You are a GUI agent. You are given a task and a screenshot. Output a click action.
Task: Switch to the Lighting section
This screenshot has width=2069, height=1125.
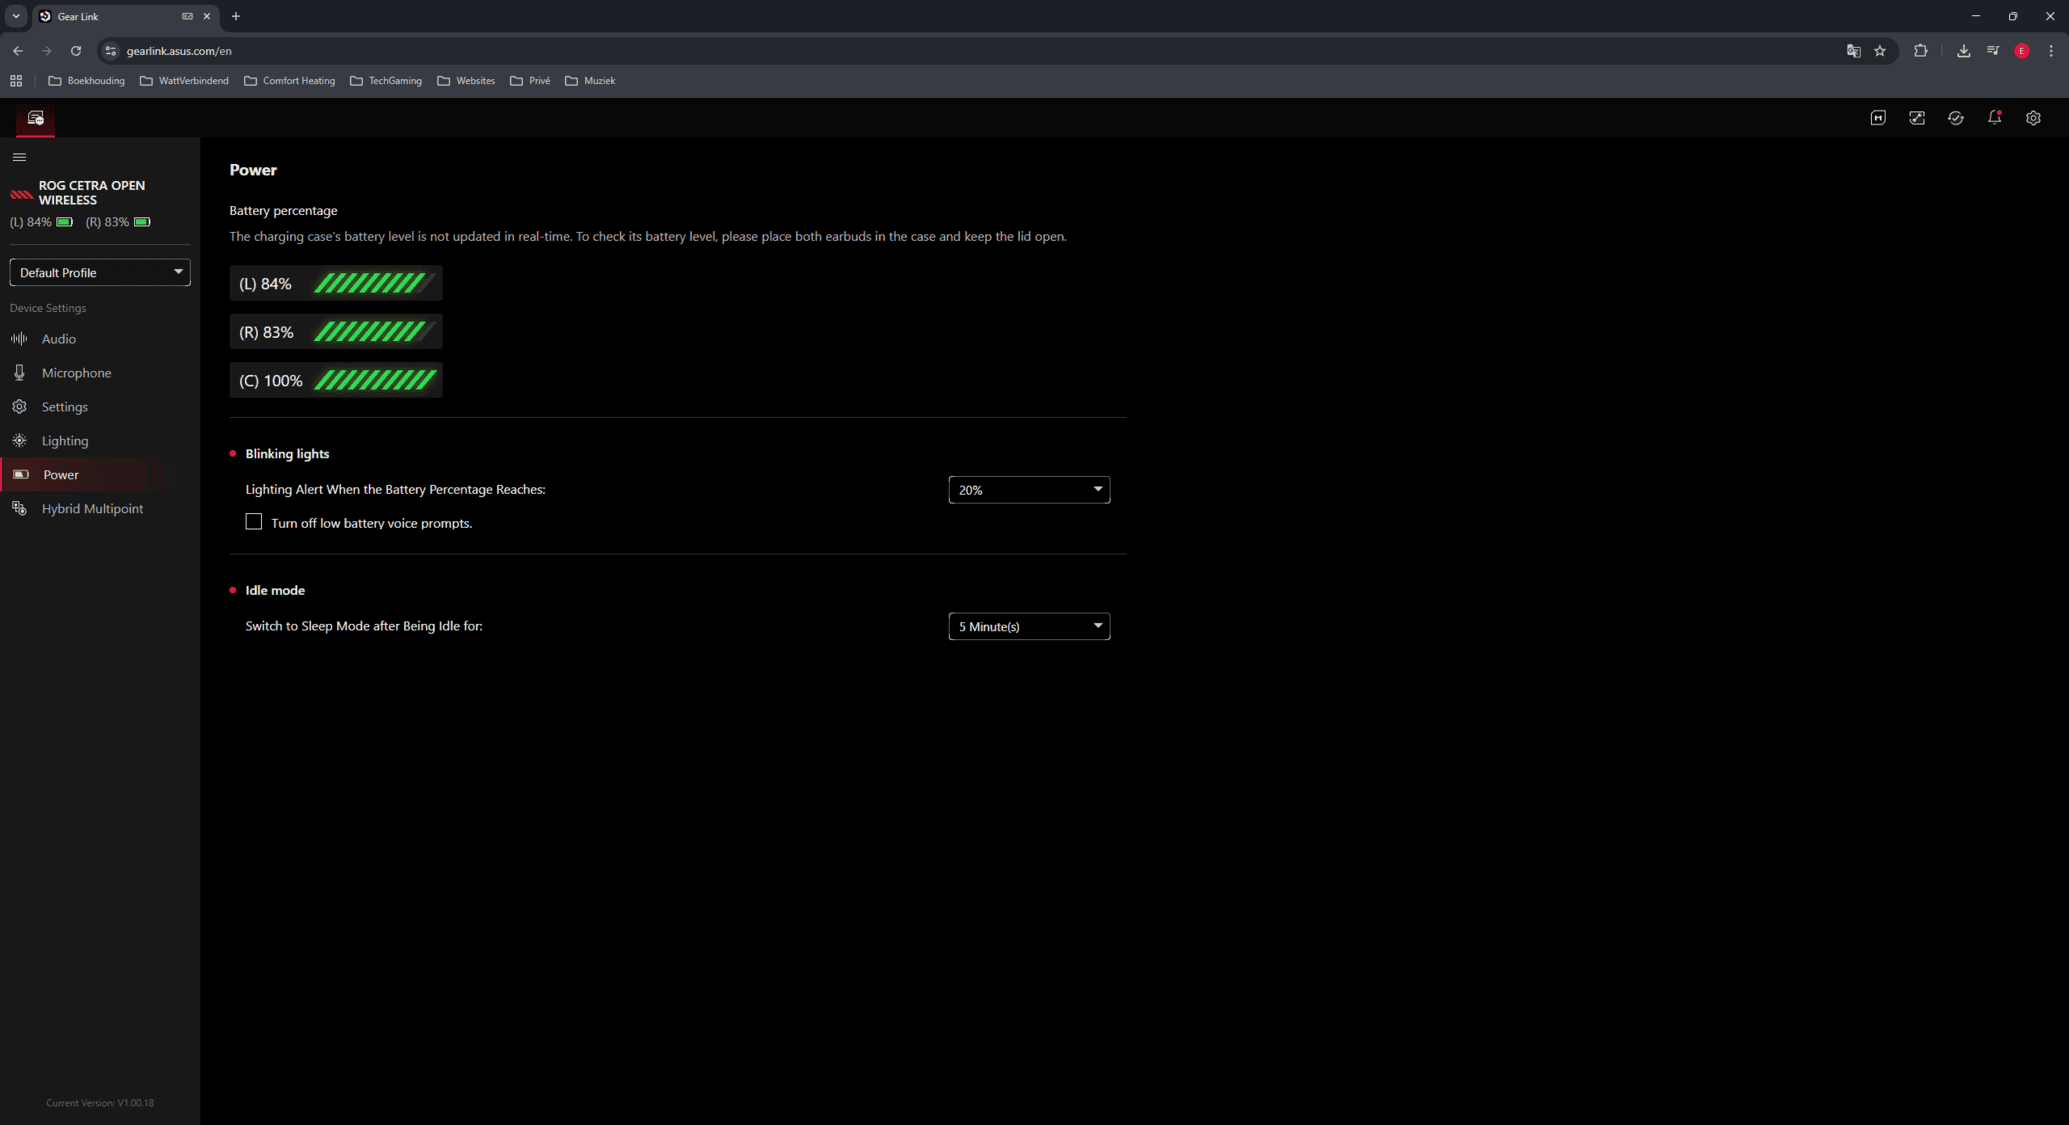[64, 441]
